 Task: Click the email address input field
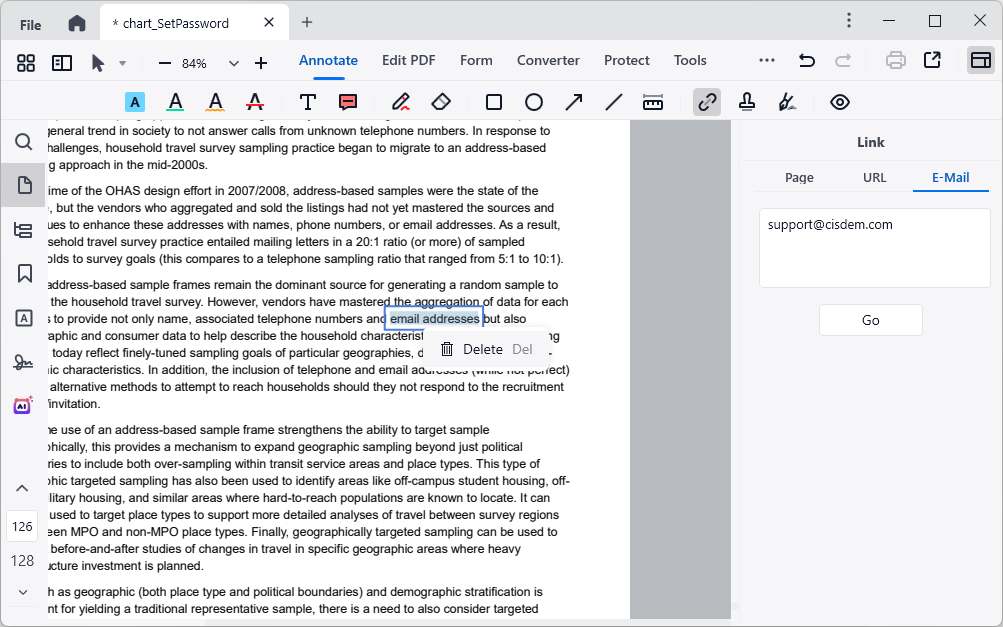click(x=874, y=247)
